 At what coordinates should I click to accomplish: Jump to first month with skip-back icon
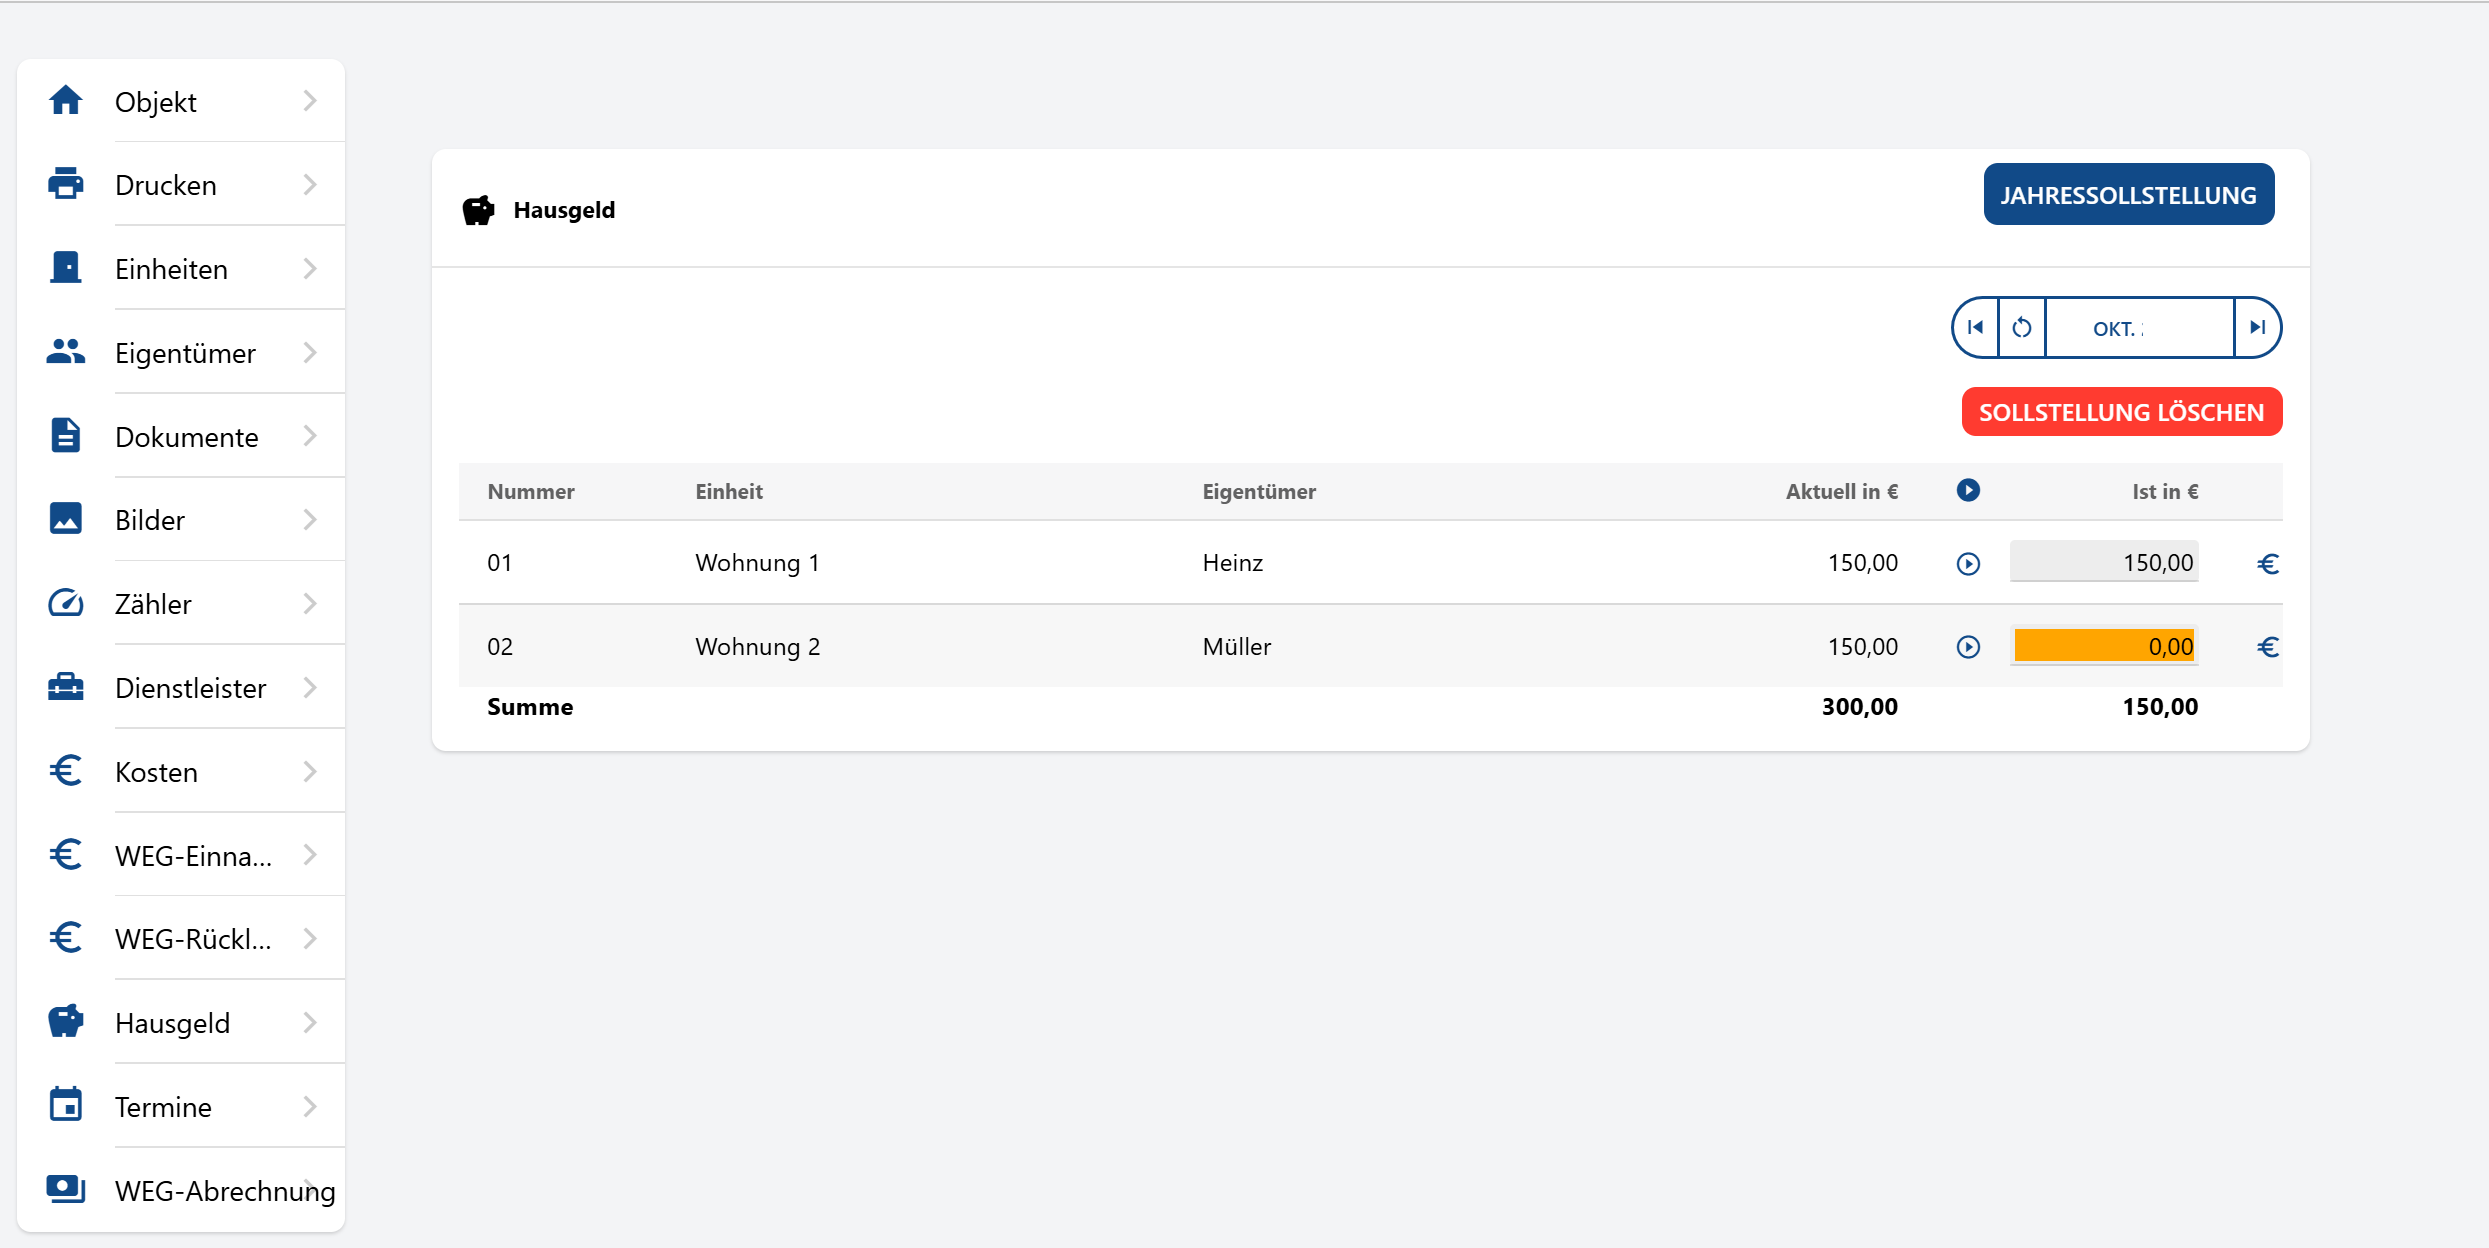1976,327
